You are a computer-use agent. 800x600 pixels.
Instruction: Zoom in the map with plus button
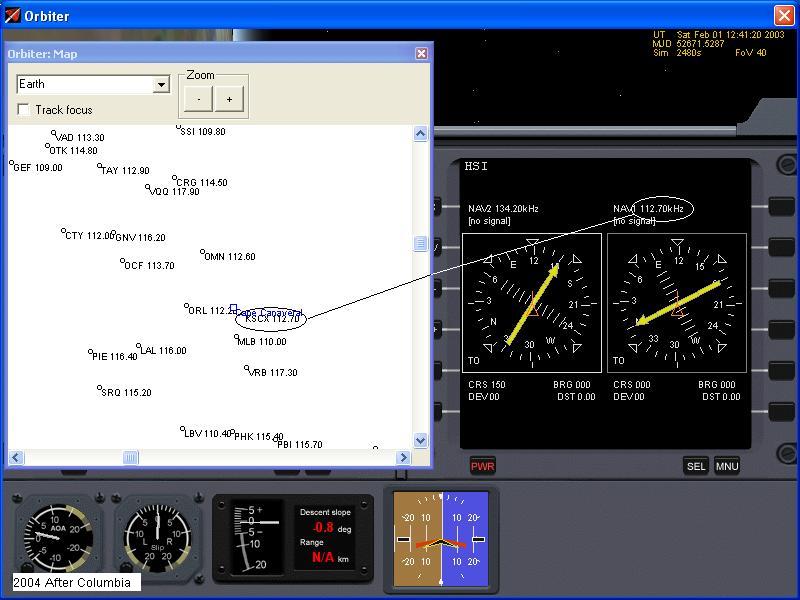pos(229,99)
